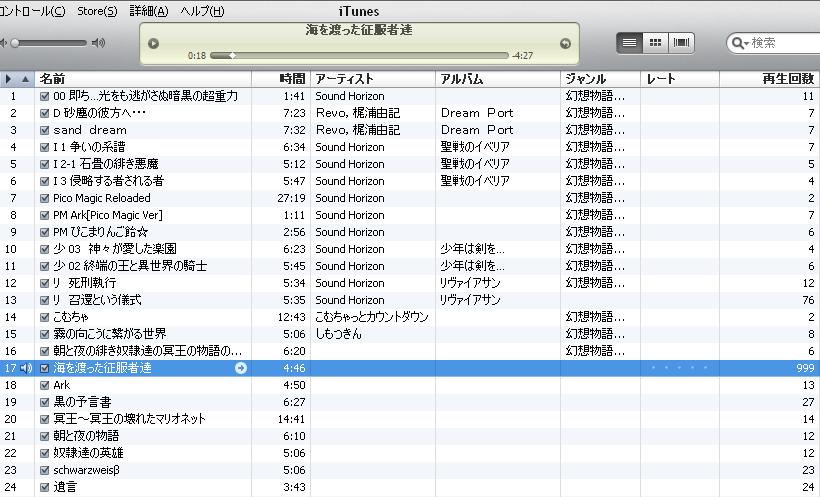This screenshot has width=820, height=497.
Task: Toggle checkbox for schwarzweisβ
Action: tap(44, 470)
